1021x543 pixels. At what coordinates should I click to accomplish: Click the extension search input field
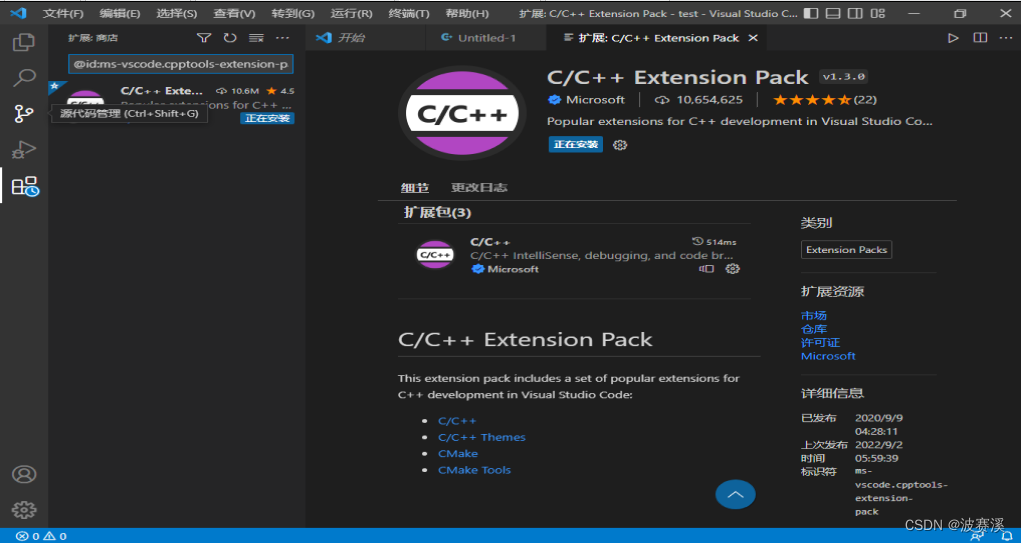coord(181,64)
